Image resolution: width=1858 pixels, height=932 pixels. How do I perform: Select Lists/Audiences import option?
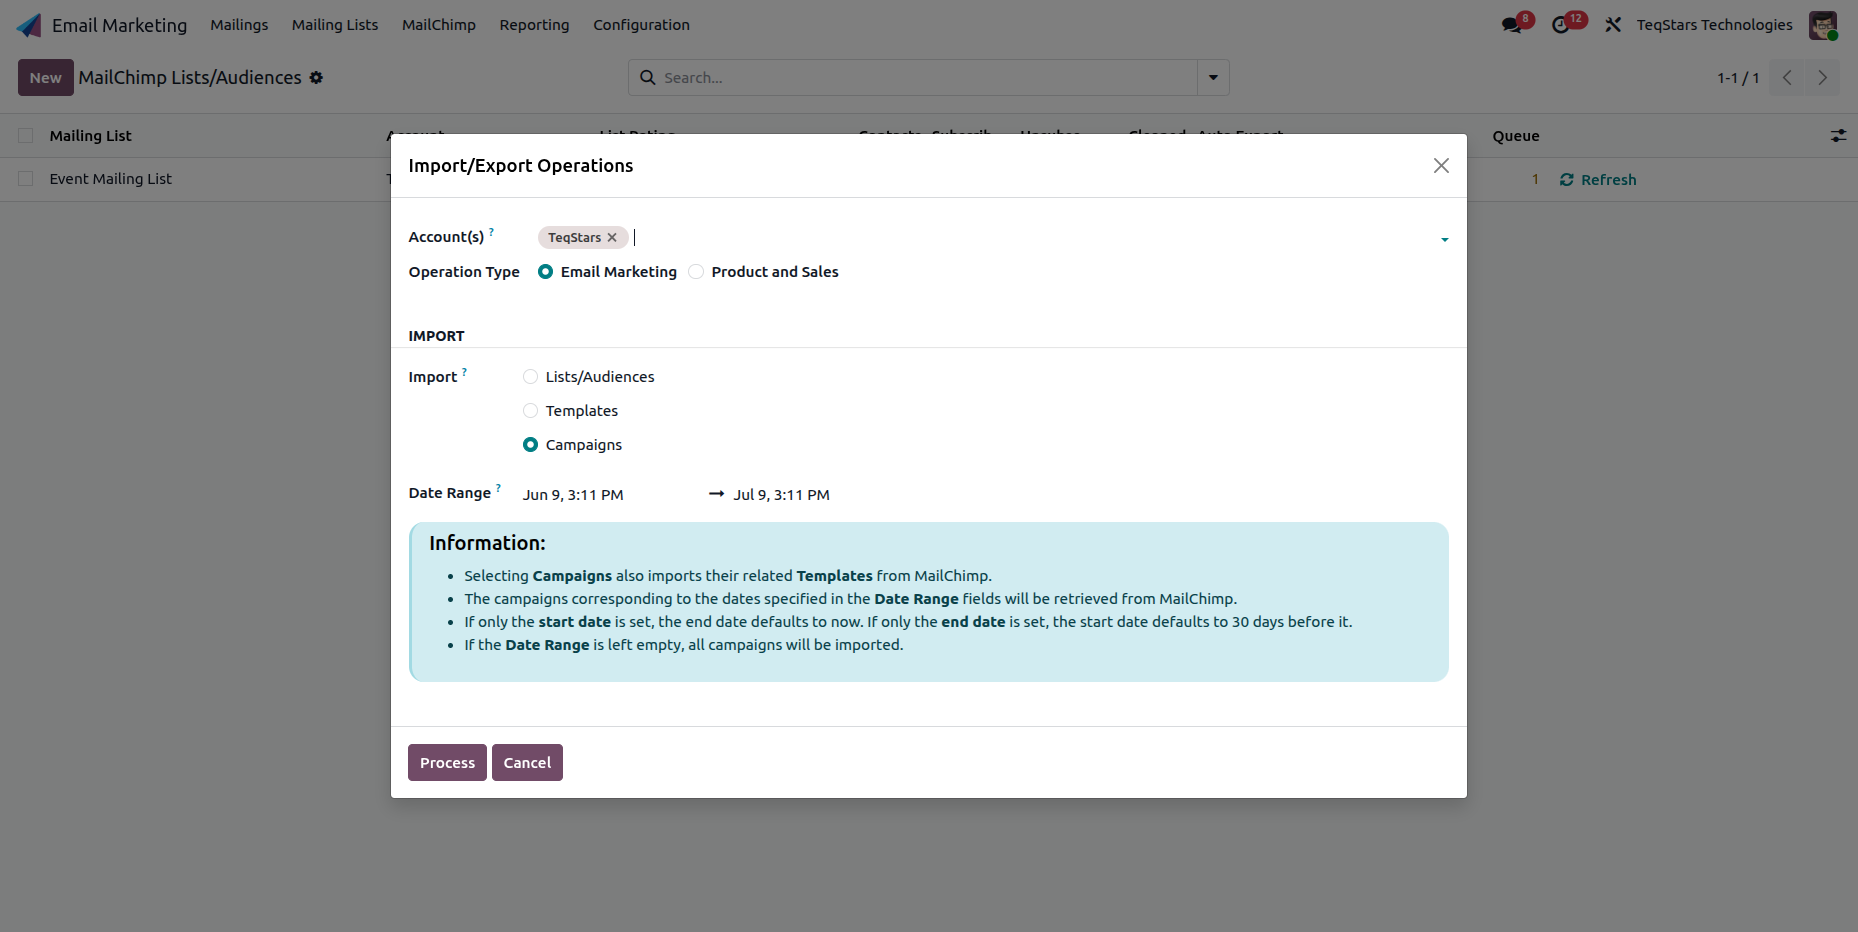pos(530,377)
